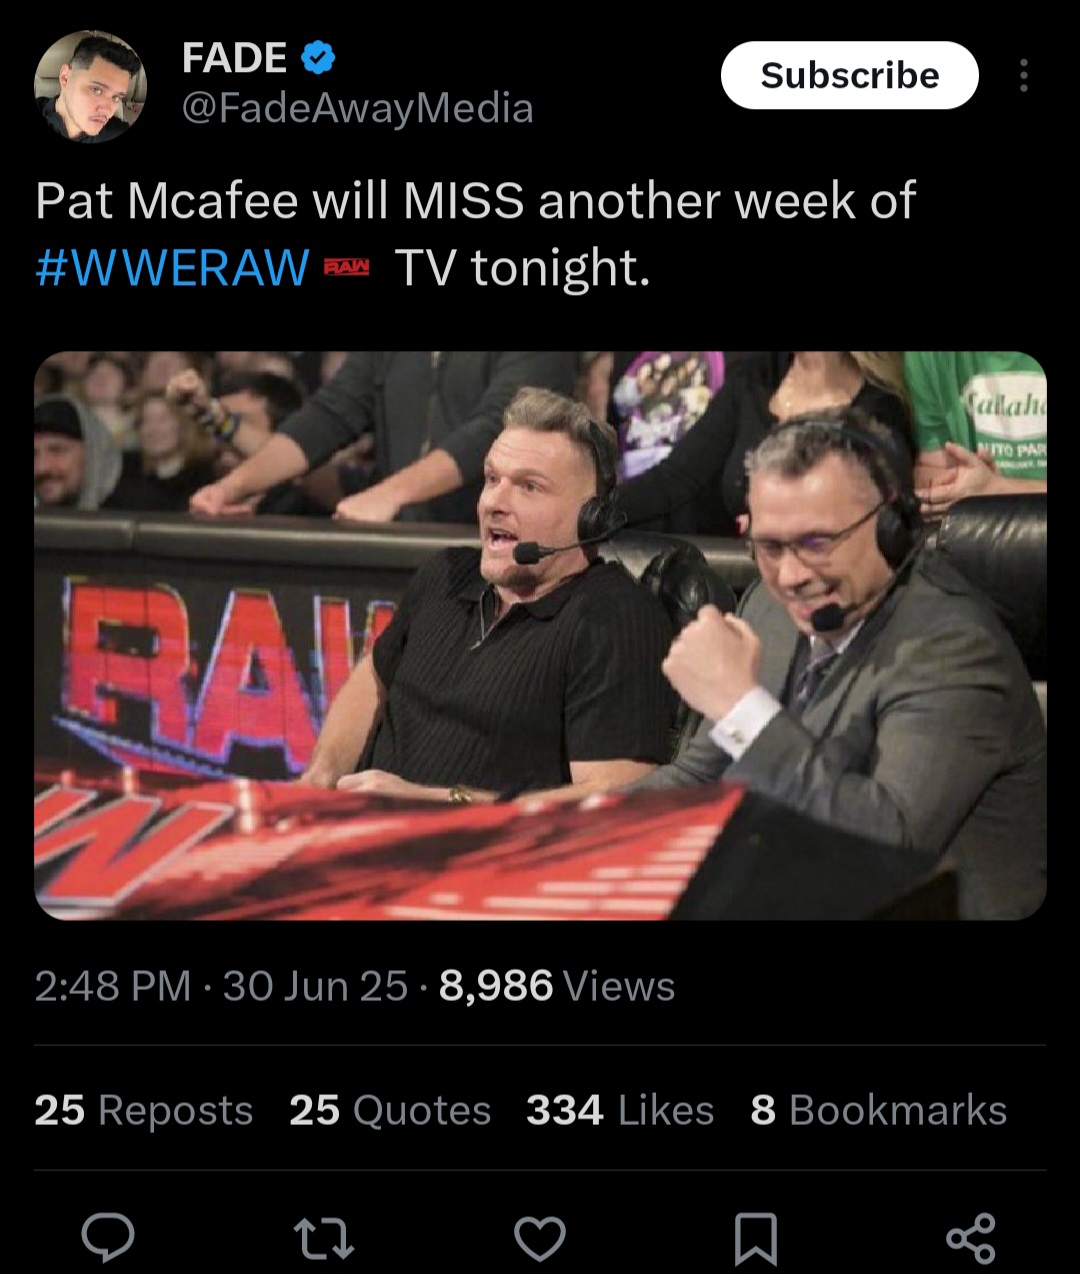The height and width of the screenshot is (1274, 1080).
Task: Open FADE's profile picture
Action: (x=91, y=86)
